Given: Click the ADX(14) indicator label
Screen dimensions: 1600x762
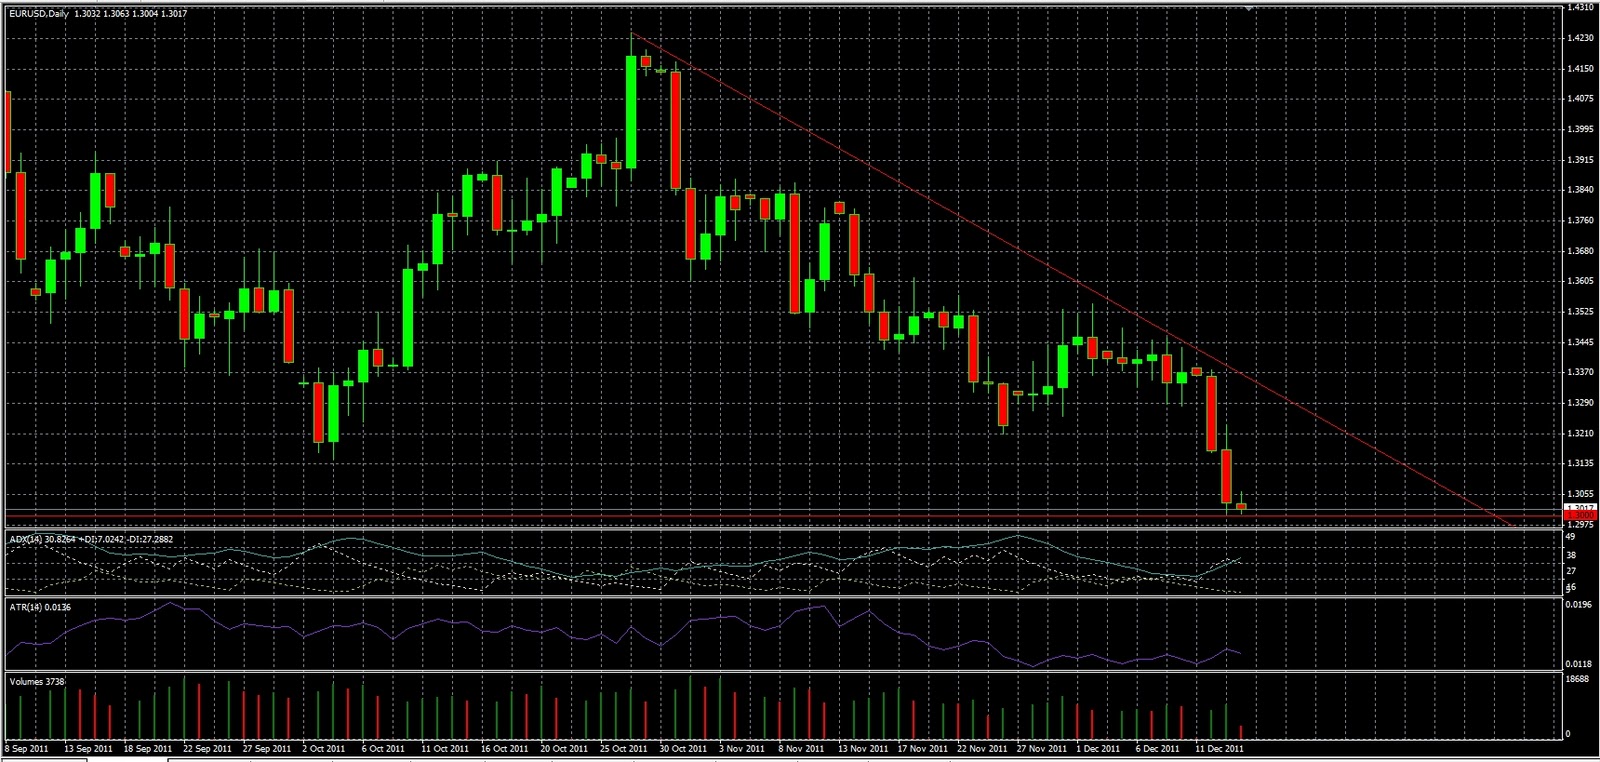Looking at the screenshot, I should 91,539.
